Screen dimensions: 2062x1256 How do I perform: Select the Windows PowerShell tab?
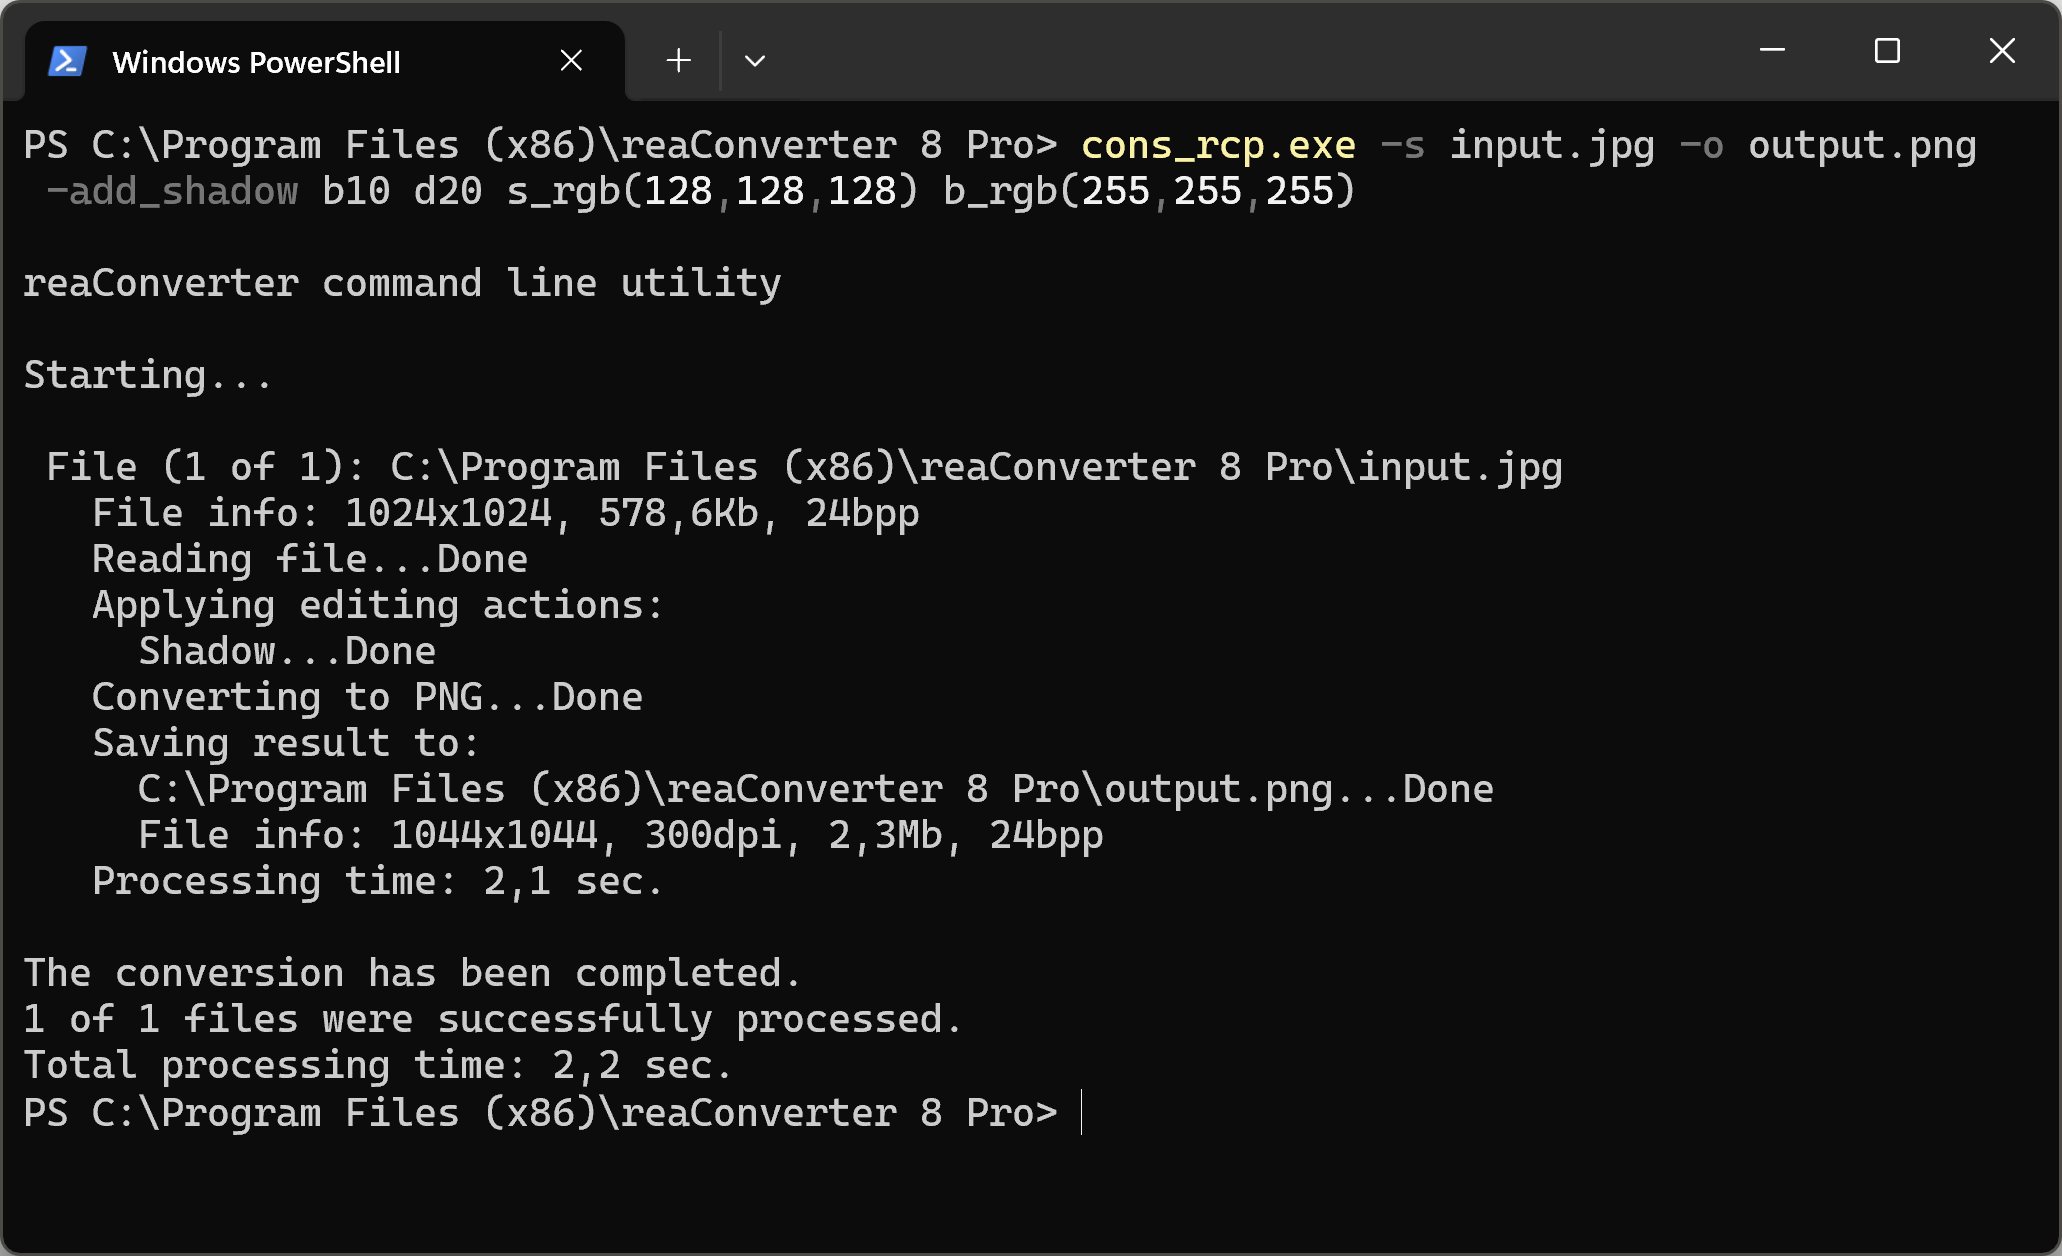256,62
